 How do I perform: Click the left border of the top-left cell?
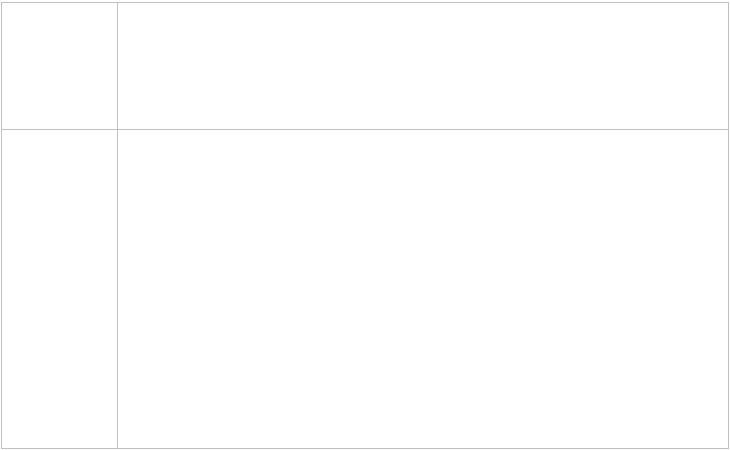point(1,66)
